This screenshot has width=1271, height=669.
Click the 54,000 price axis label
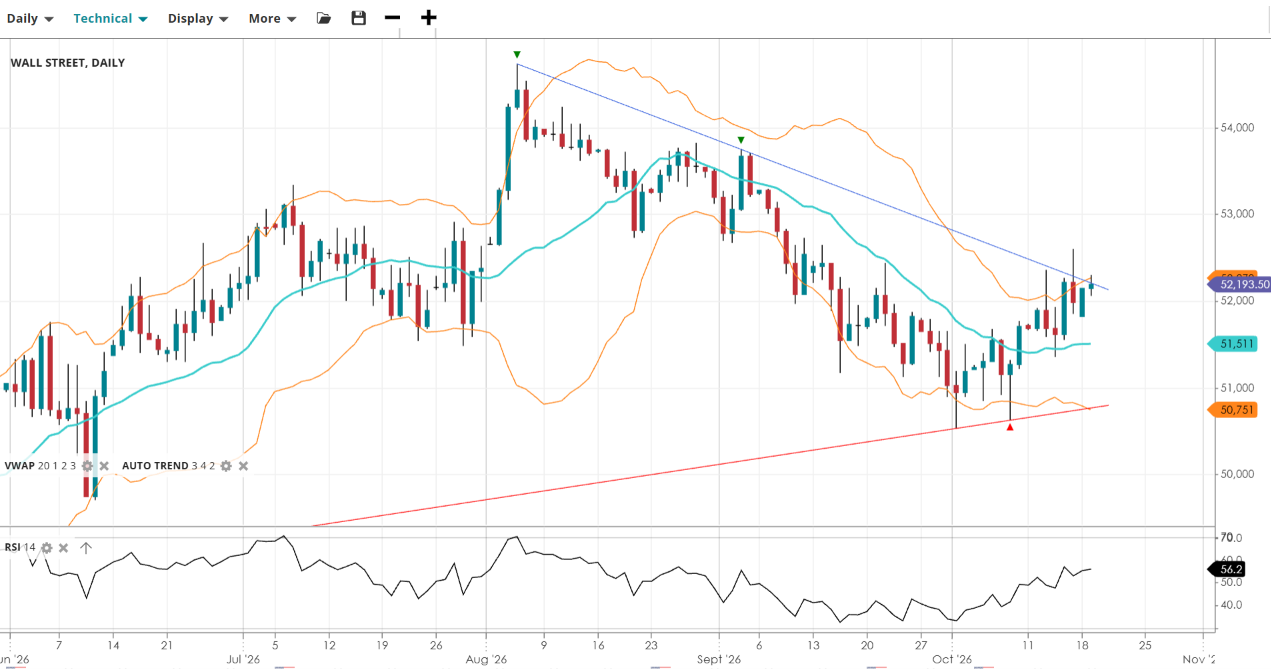(x=1237, y=128)
